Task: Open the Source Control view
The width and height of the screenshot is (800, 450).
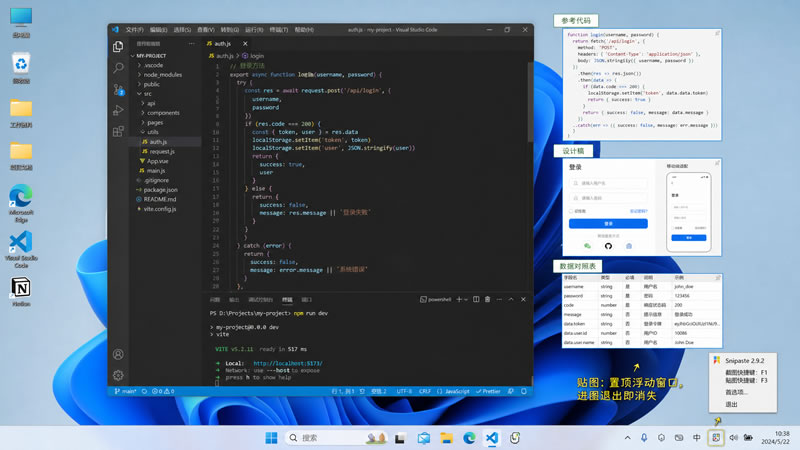Action: pyautogui.click(x=118, y=89)
